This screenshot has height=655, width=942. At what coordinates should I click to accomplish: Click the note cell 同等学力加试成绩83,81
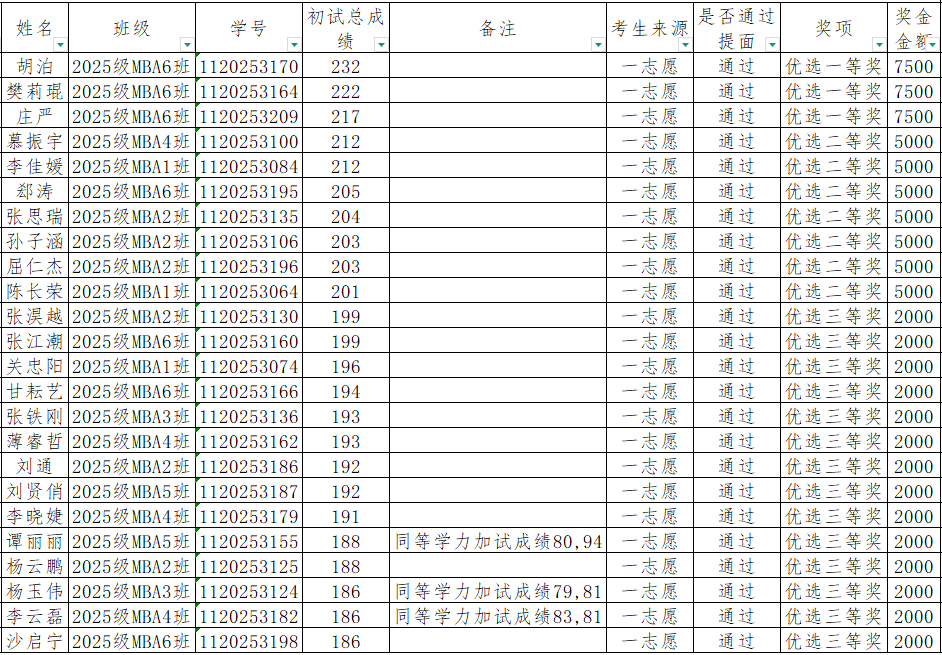pos(498,617)
